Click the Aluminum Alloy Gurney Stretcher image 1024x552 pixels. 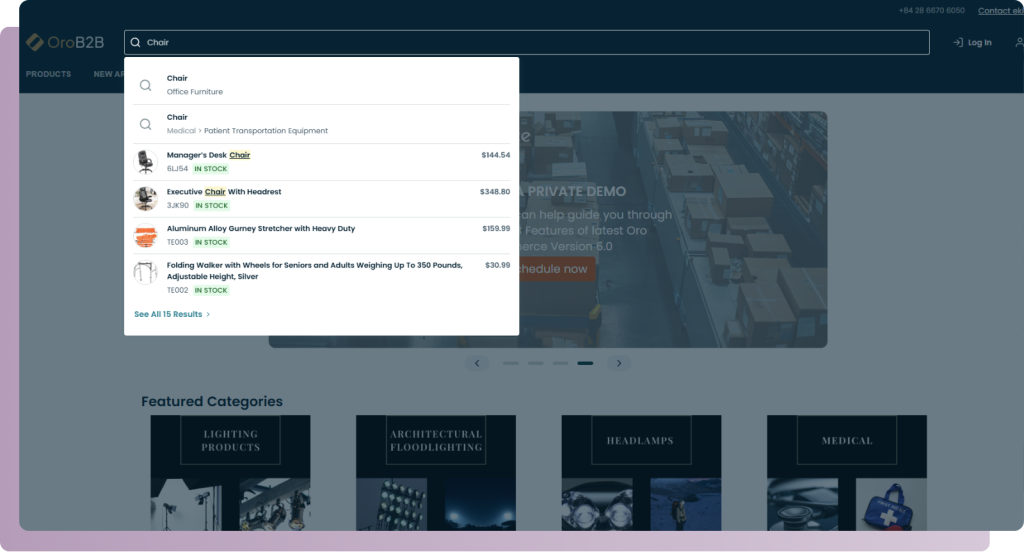(x=146, y=236)
